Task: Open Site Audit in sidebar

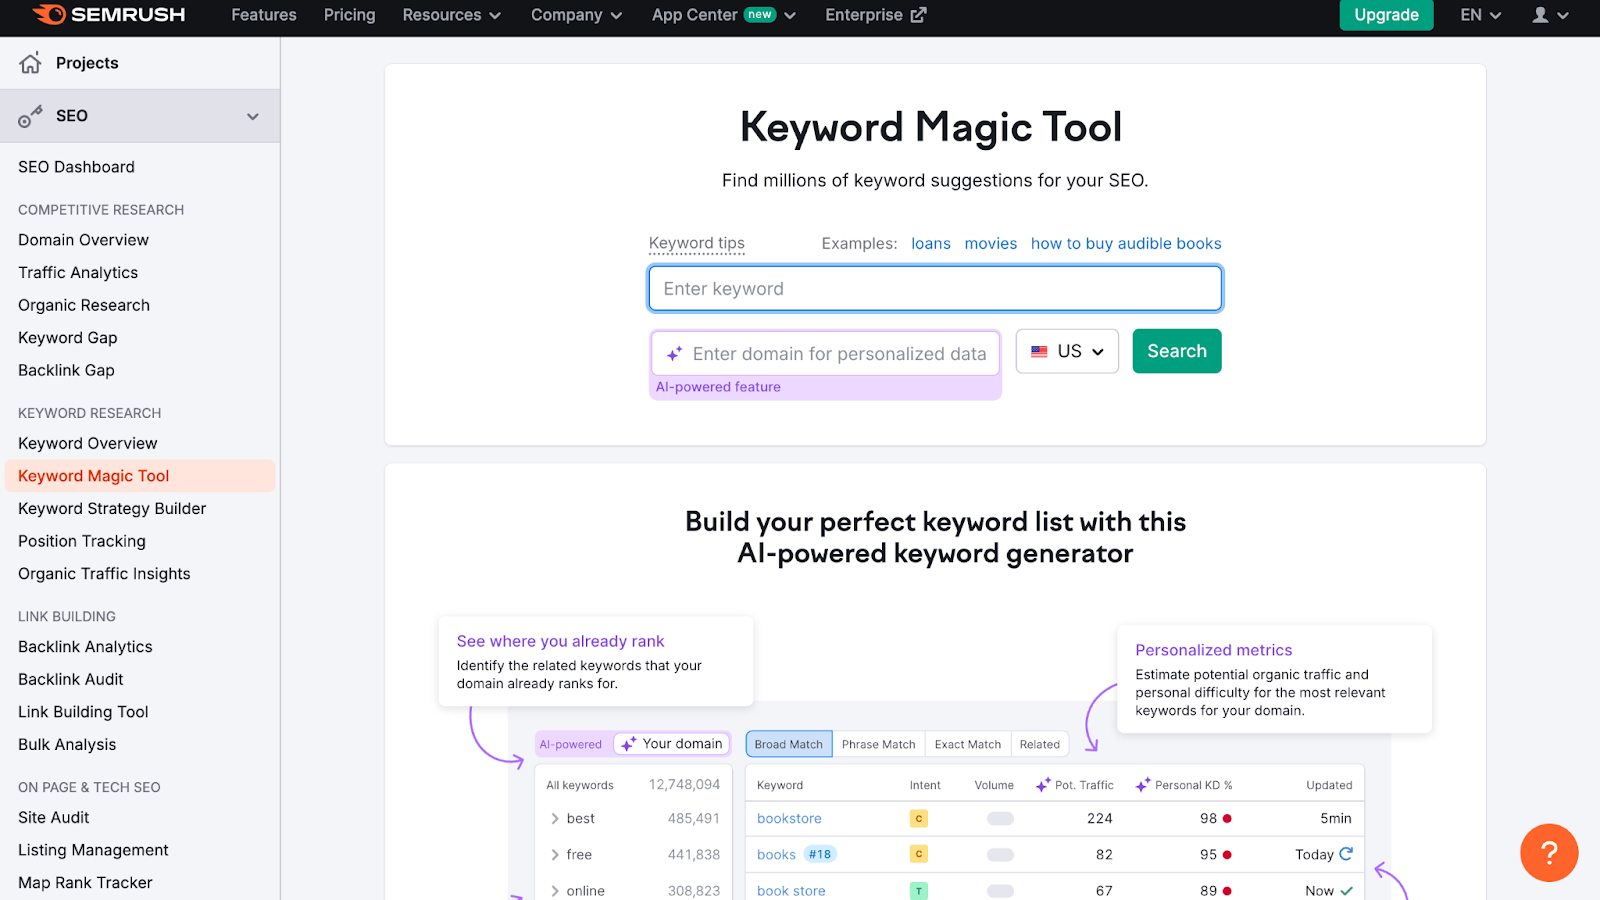Action: (x=54, y=817)
